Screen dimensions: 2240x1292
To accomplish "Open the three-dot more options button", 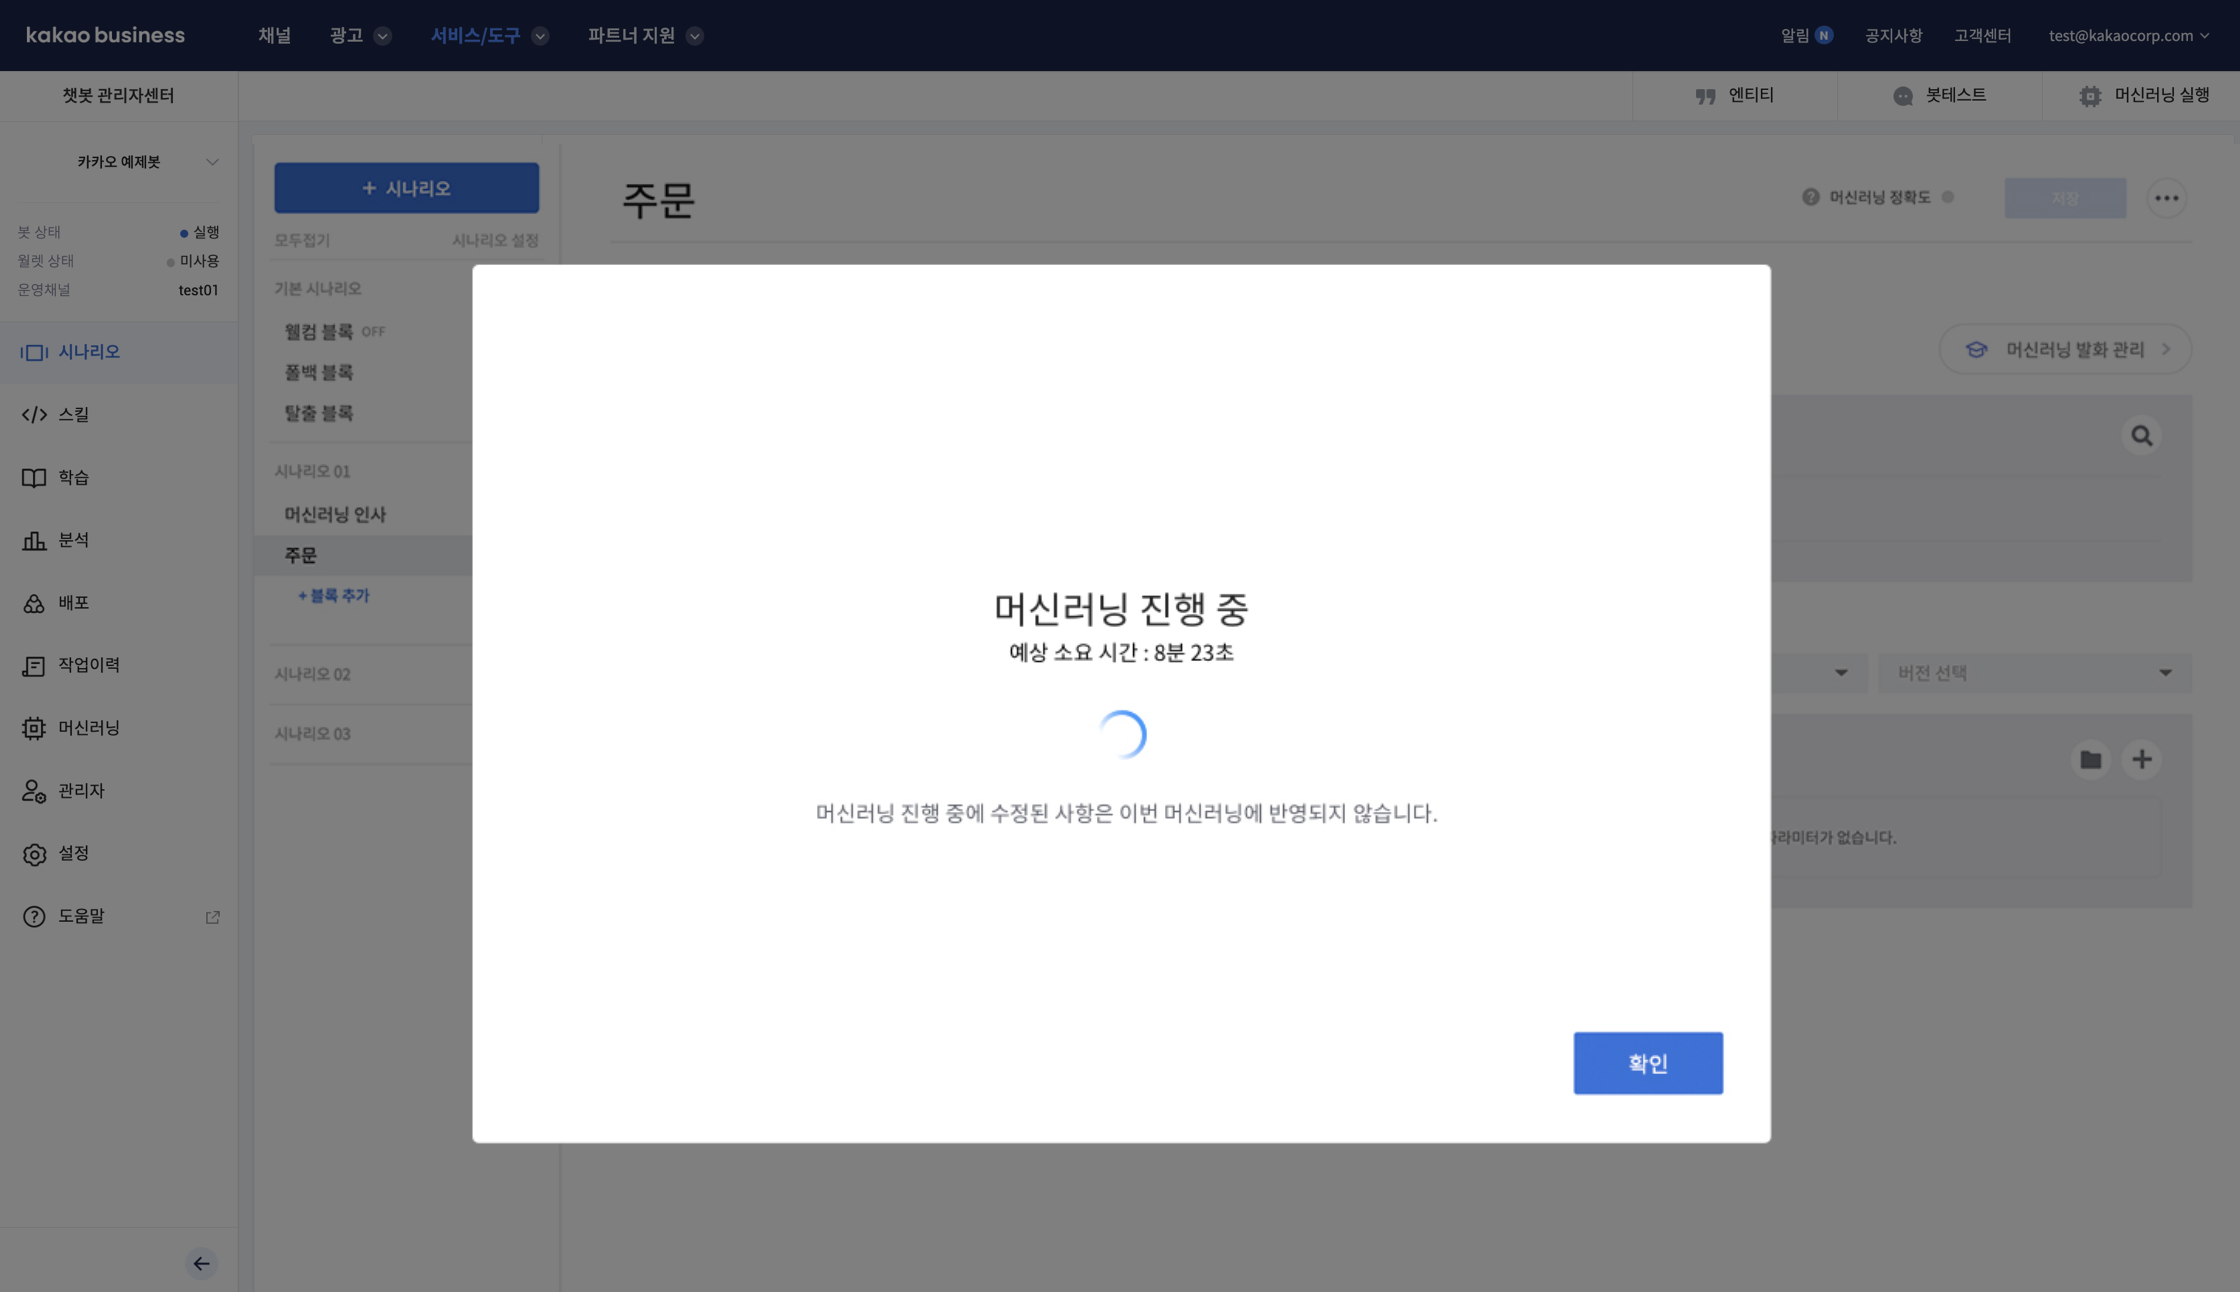I will pos(2166,198).
